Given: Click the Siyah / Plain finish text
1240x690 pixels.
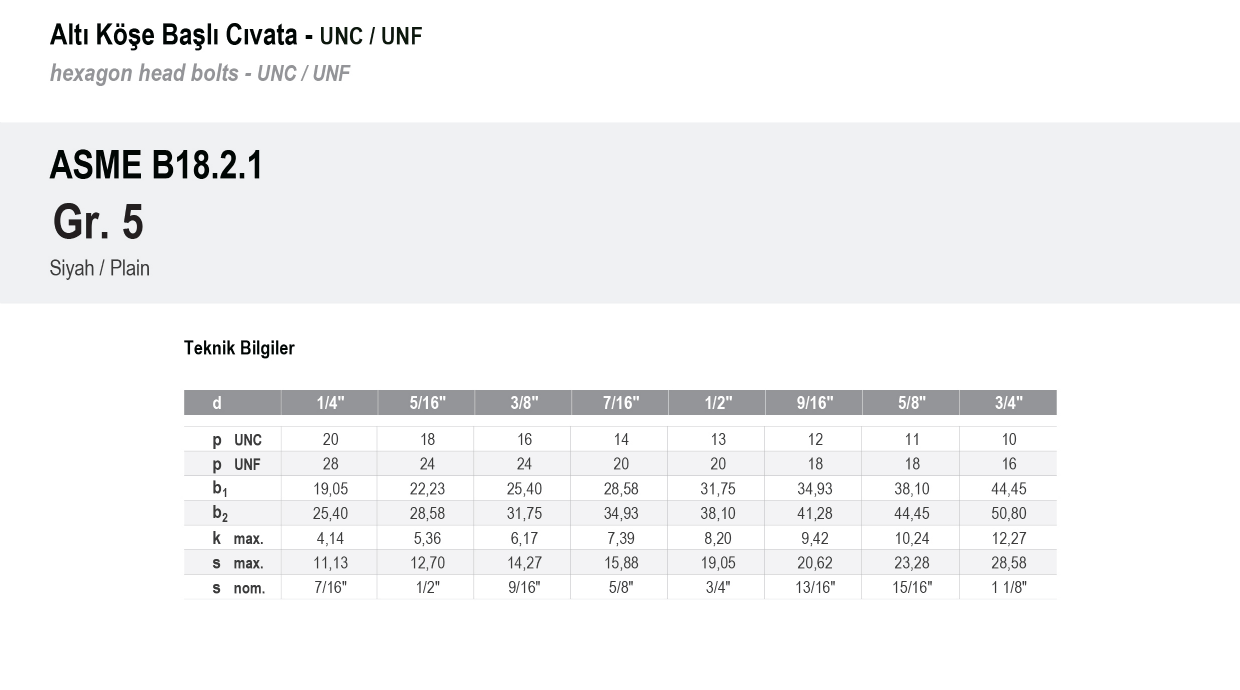Looking at the screenshot, I should tap(100, 268).
